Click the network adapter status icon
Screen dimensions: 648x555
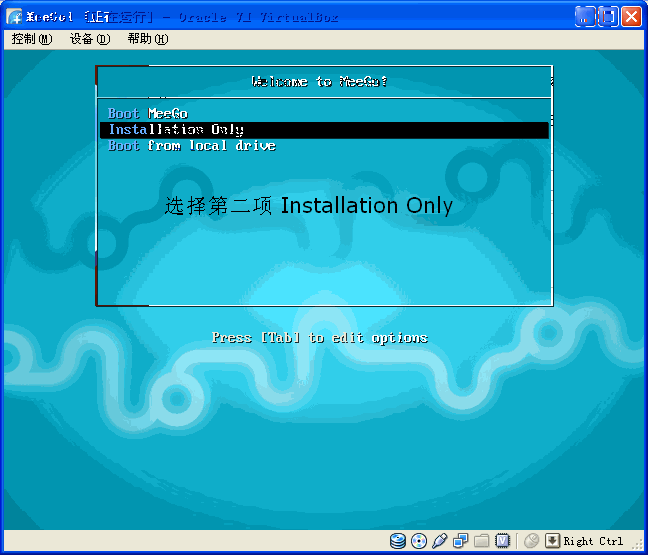[460, 541]
